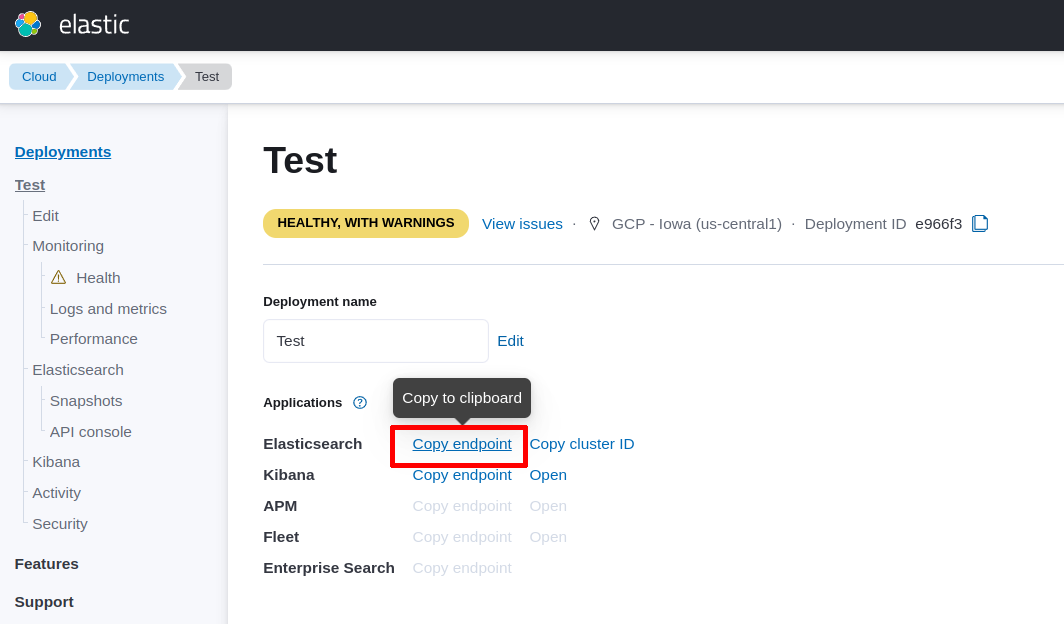This screenshot has height=624, width=1064.
Task: Edit the deployment name
Action: 510,341
